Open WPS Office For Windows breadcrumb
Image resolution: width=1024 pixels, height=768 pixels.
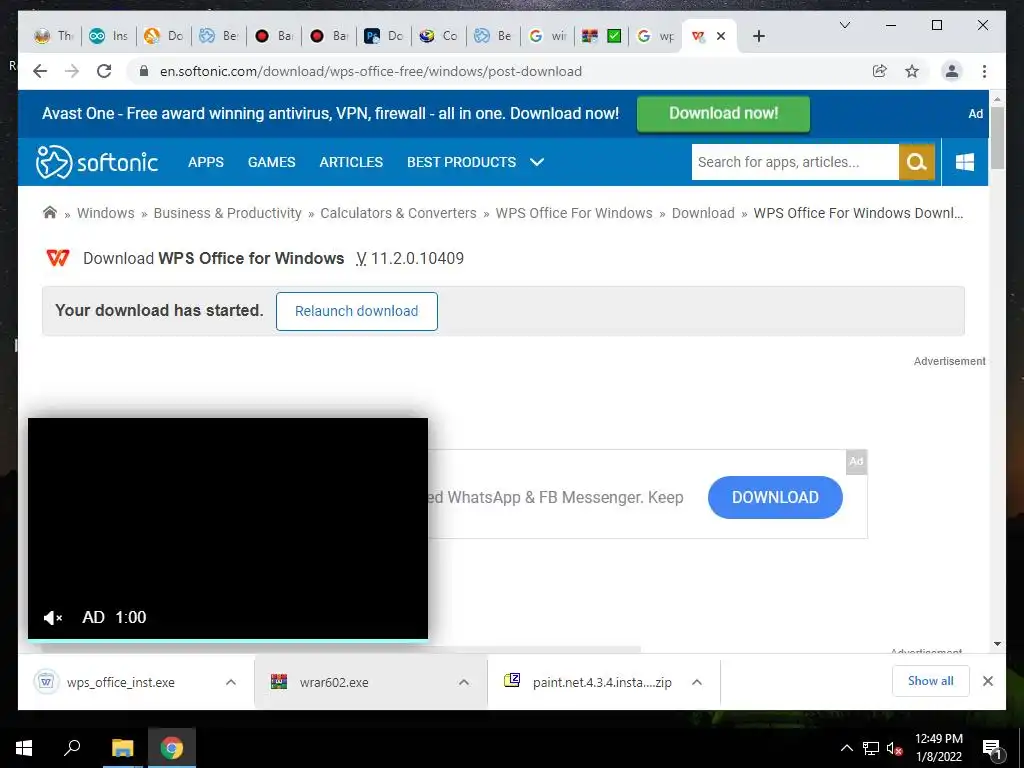tap(574, 213)
